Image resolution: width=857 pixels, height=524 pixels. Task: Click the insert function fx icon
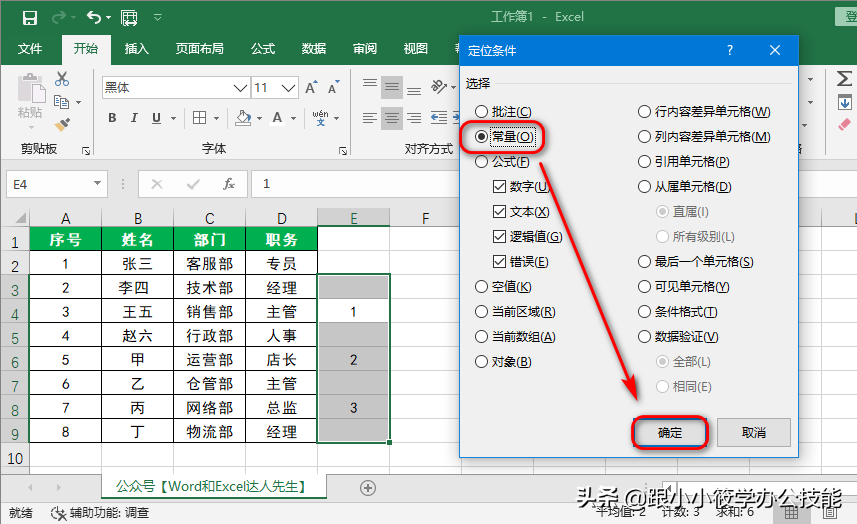coord(229,184)
